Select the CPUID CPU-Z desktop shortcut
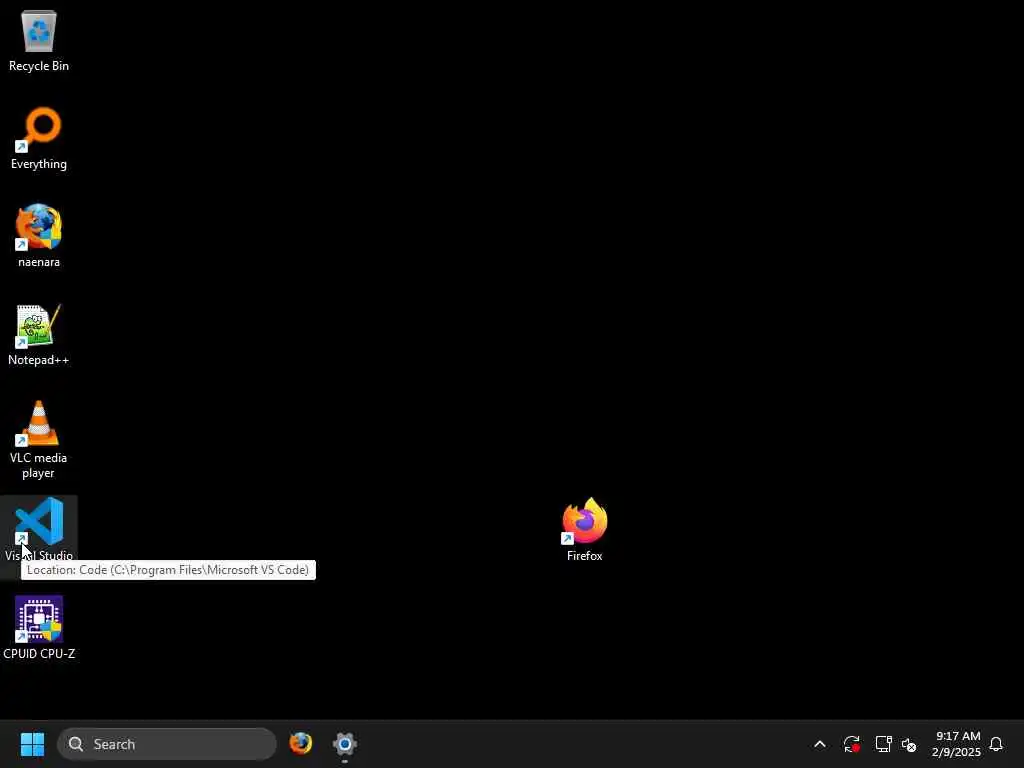Screen dimensions: 1024x768 [39, 628]
